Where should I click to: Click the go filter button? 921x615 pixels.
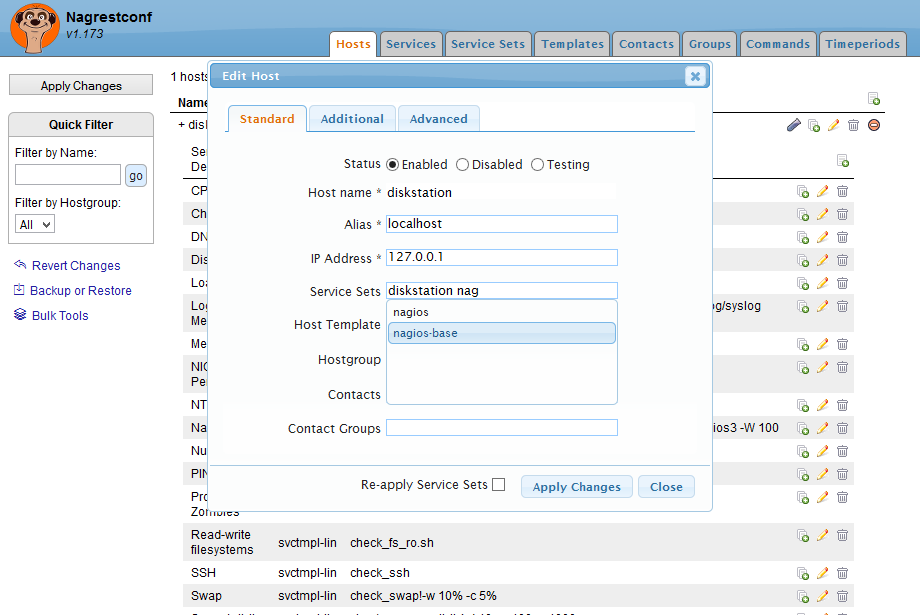136,176
